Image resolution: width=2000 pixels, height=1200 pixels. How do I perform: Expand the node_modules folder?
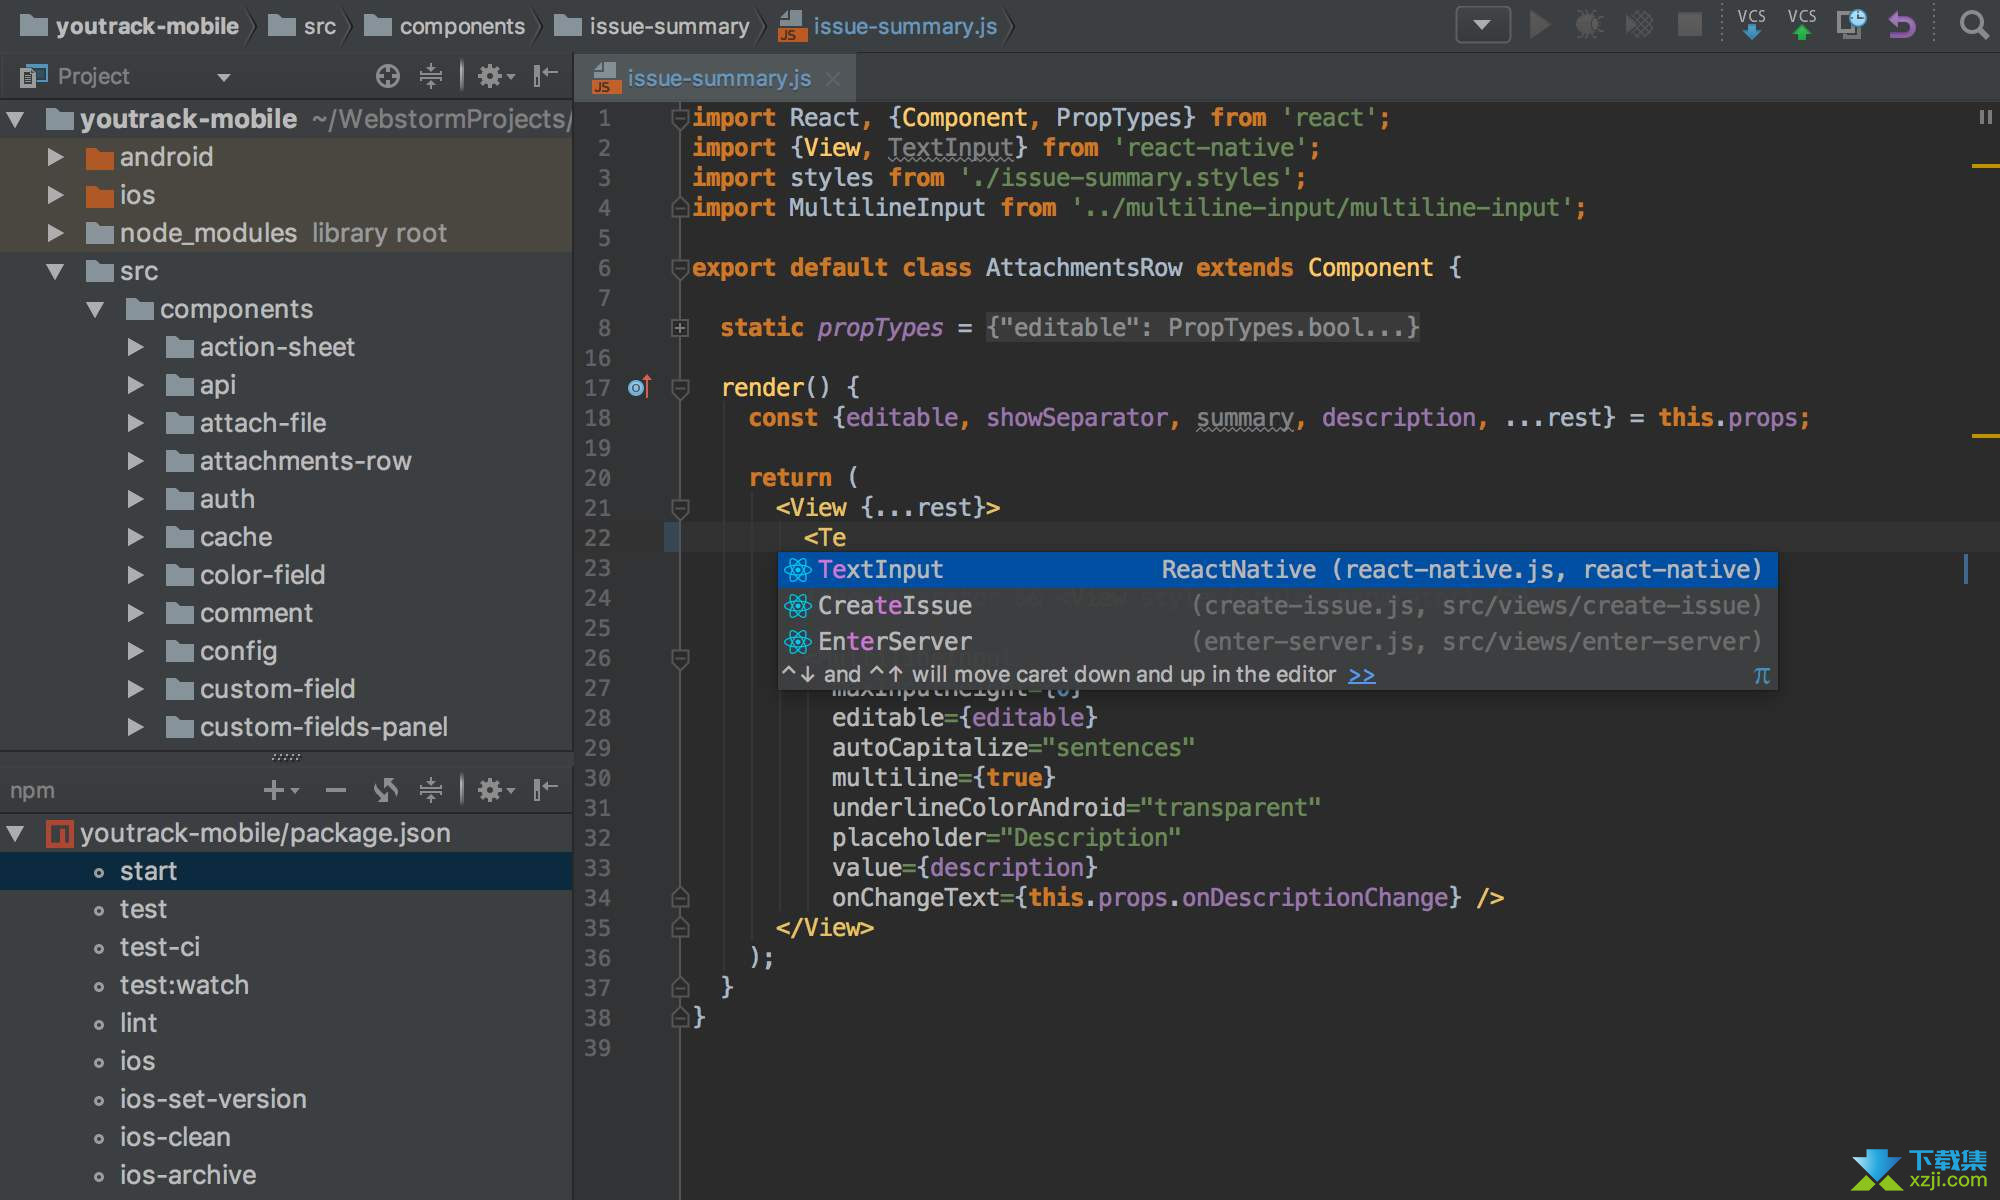(x=56, y=233)
